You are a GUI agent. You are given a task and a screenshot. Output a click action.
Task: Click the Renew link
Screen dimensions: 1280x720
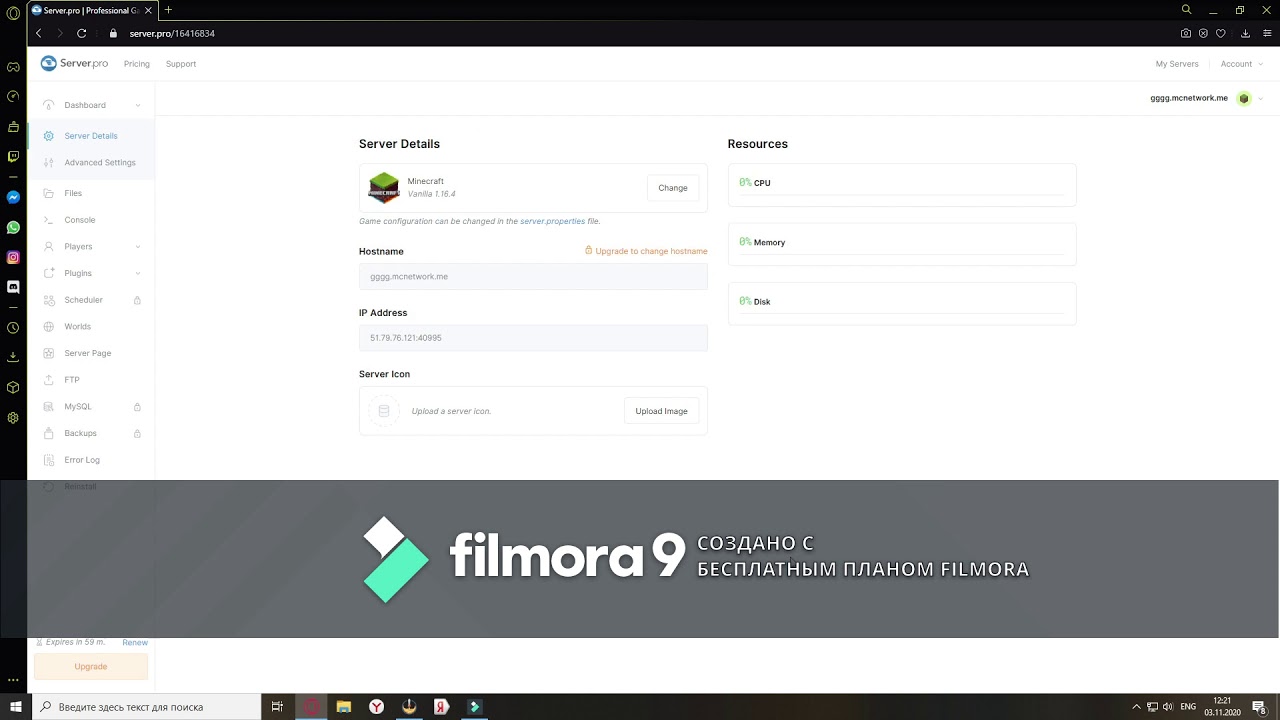tap(135, 642)
